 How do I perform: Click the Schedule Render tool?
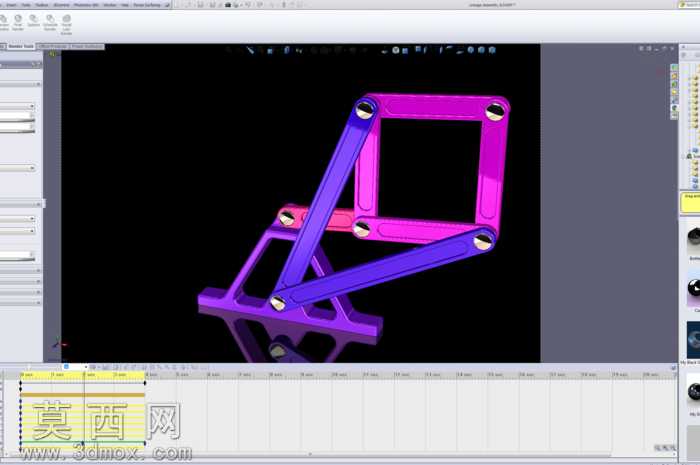[x=50, y=22]
